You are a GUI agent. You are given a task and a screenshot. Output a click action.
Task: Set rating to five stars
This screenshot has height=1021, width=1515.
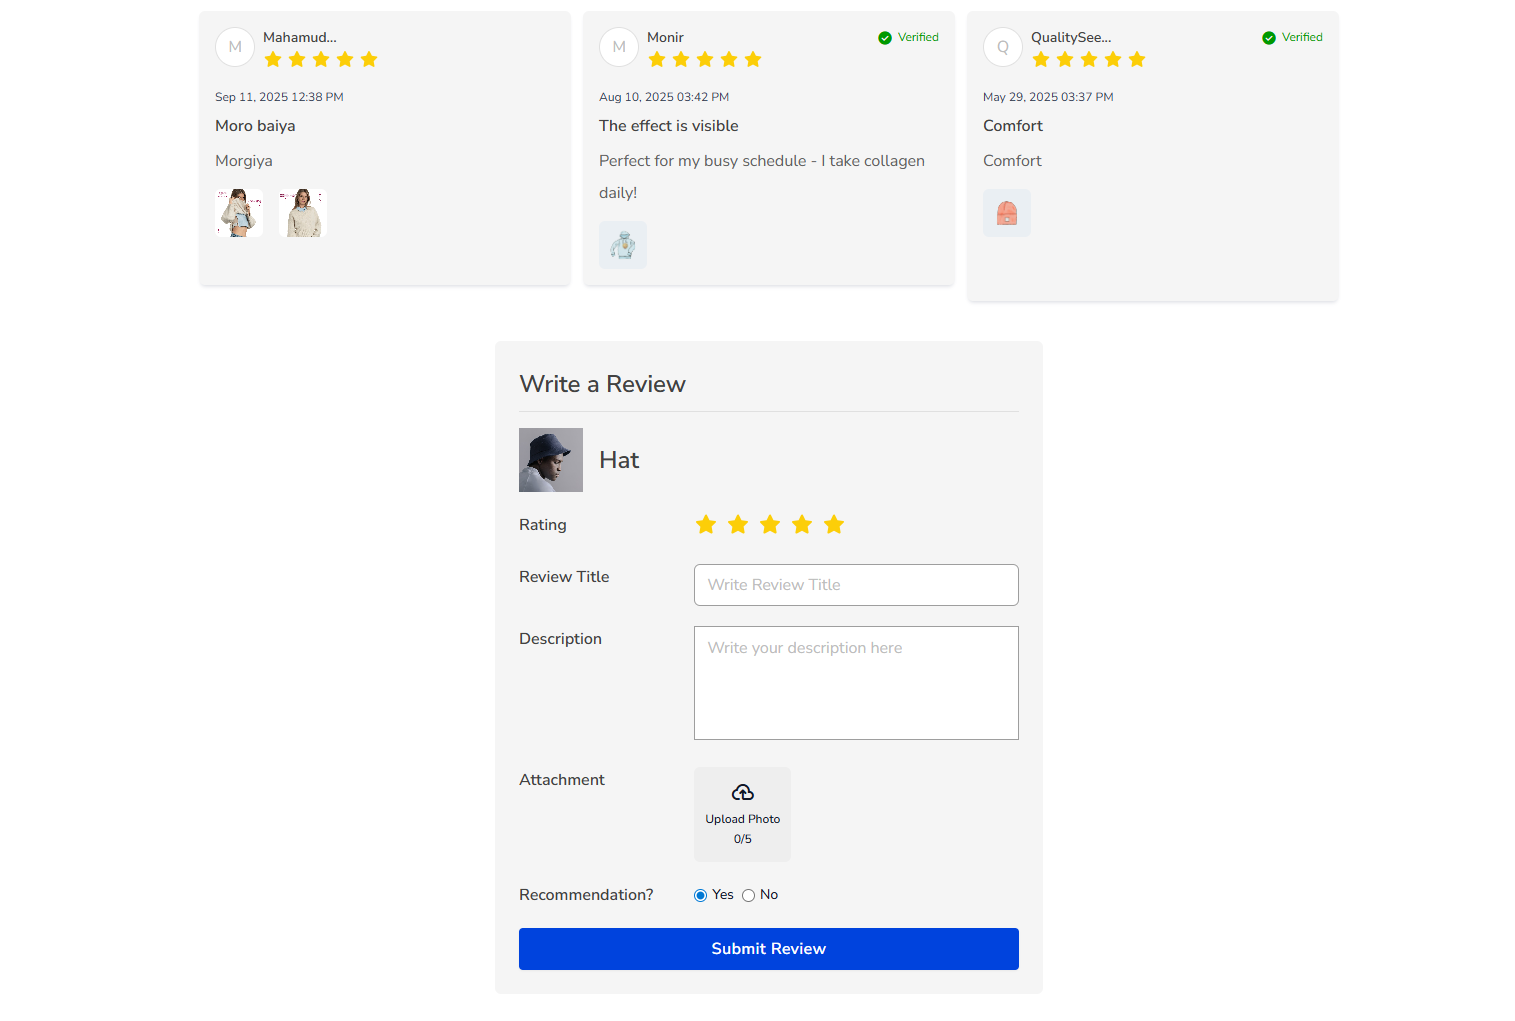click(834, 525)
